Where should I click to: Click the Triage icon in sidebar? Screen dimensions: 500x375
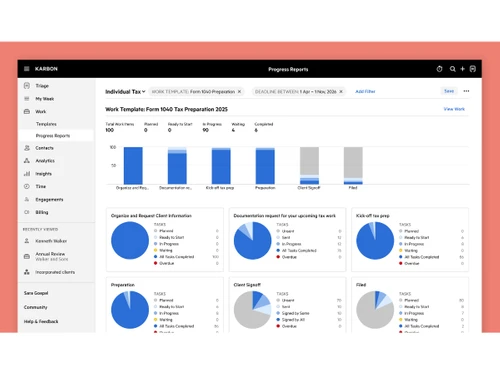[27, 86]
